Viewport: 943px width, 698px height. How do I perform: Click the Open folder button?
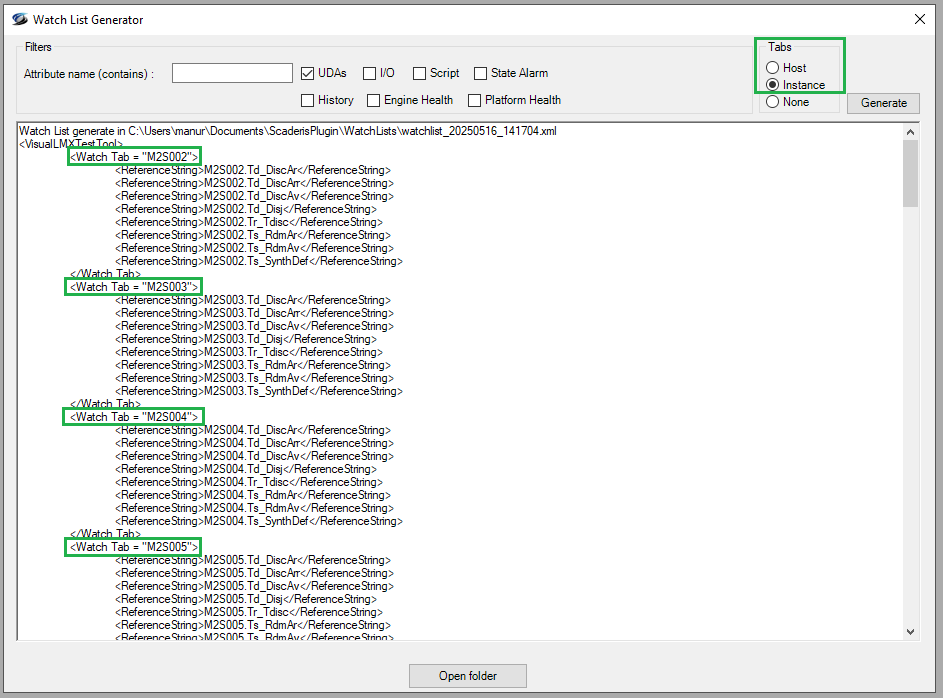click(467, 676)
